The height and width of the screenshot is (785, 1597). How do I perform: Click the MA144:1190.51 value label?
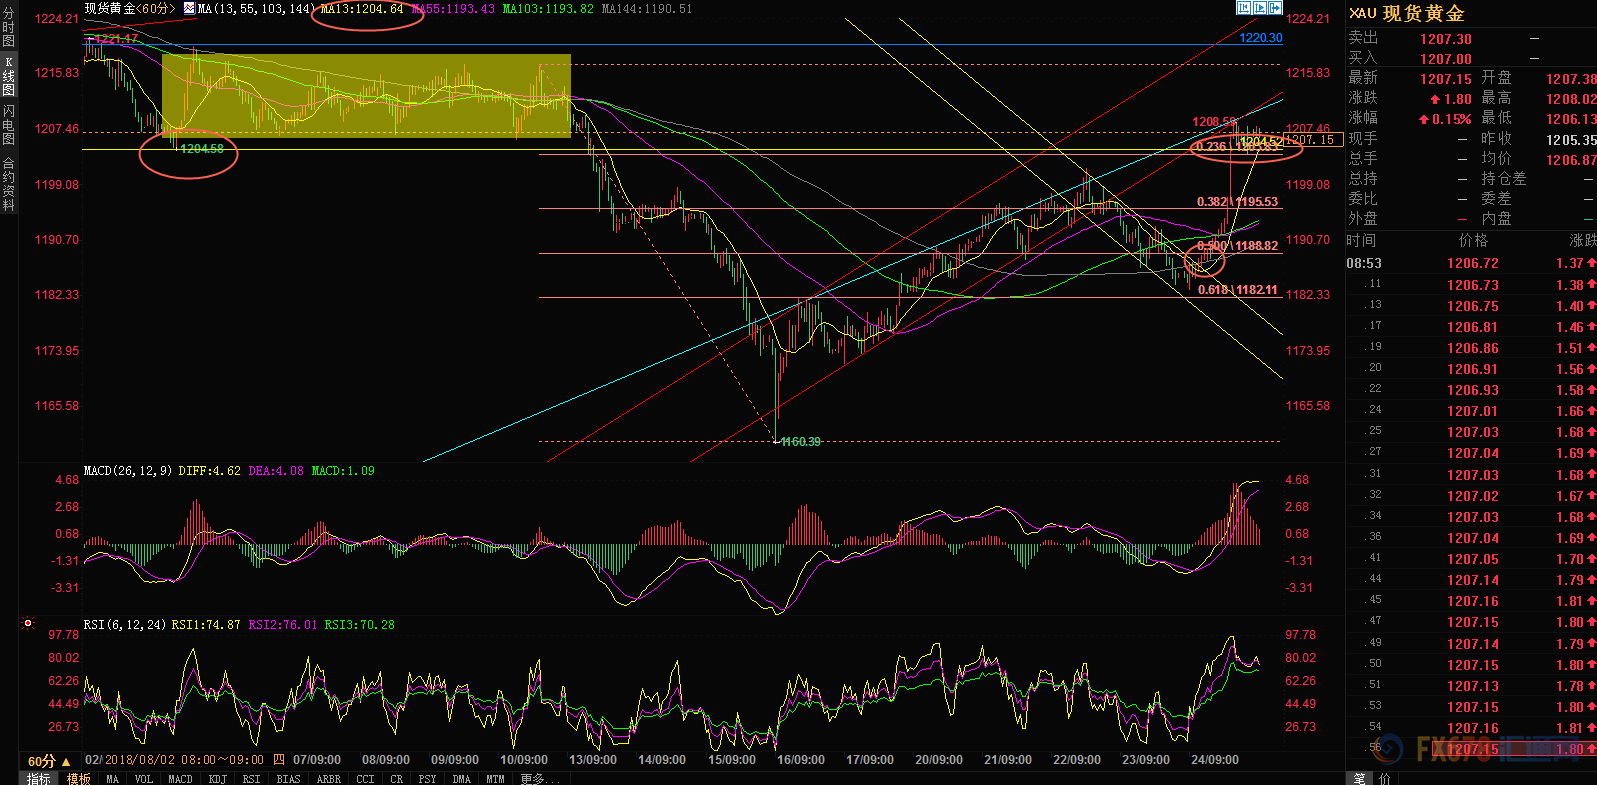(x=647, y=8)
